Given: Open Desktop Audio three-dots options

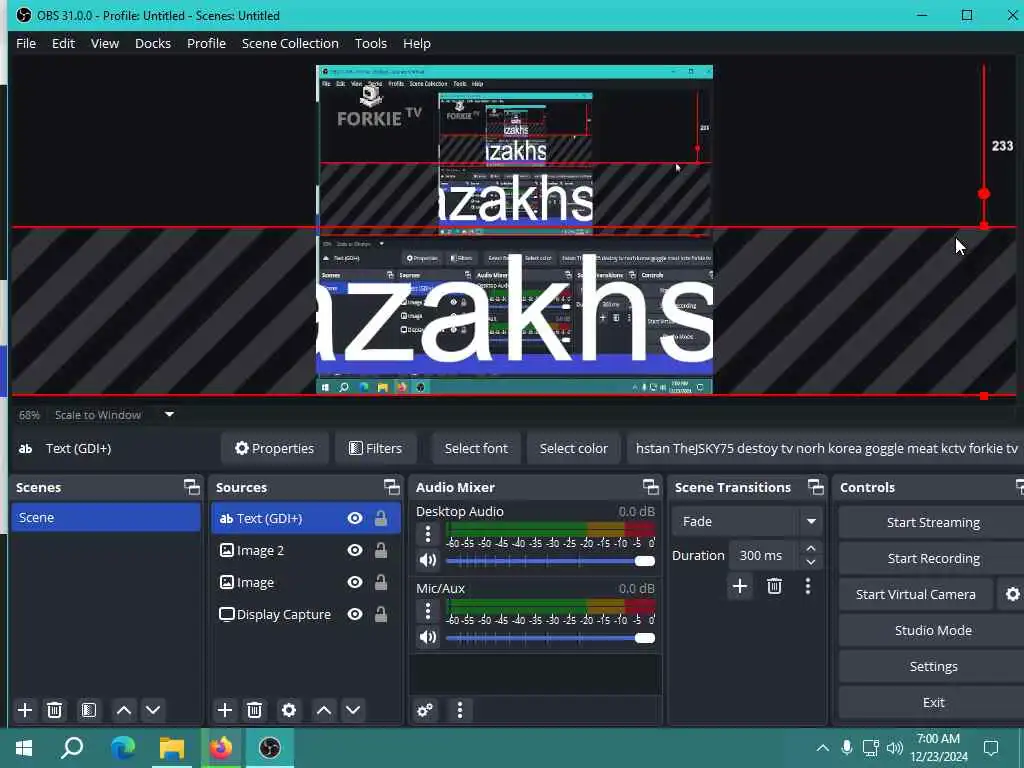Looking at the screenshot, I should click(x=428, y=534).
